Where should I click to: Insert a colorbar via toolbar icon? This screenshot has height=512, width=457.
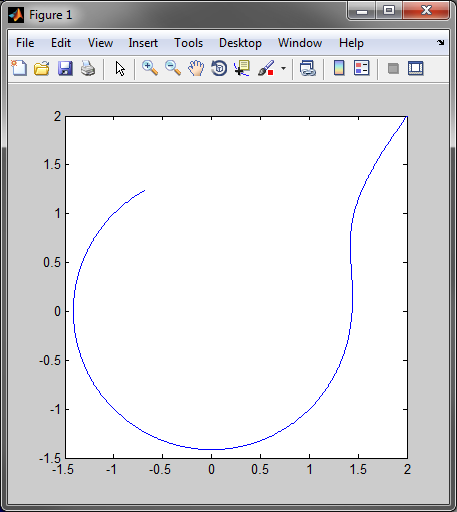(339, 68)
